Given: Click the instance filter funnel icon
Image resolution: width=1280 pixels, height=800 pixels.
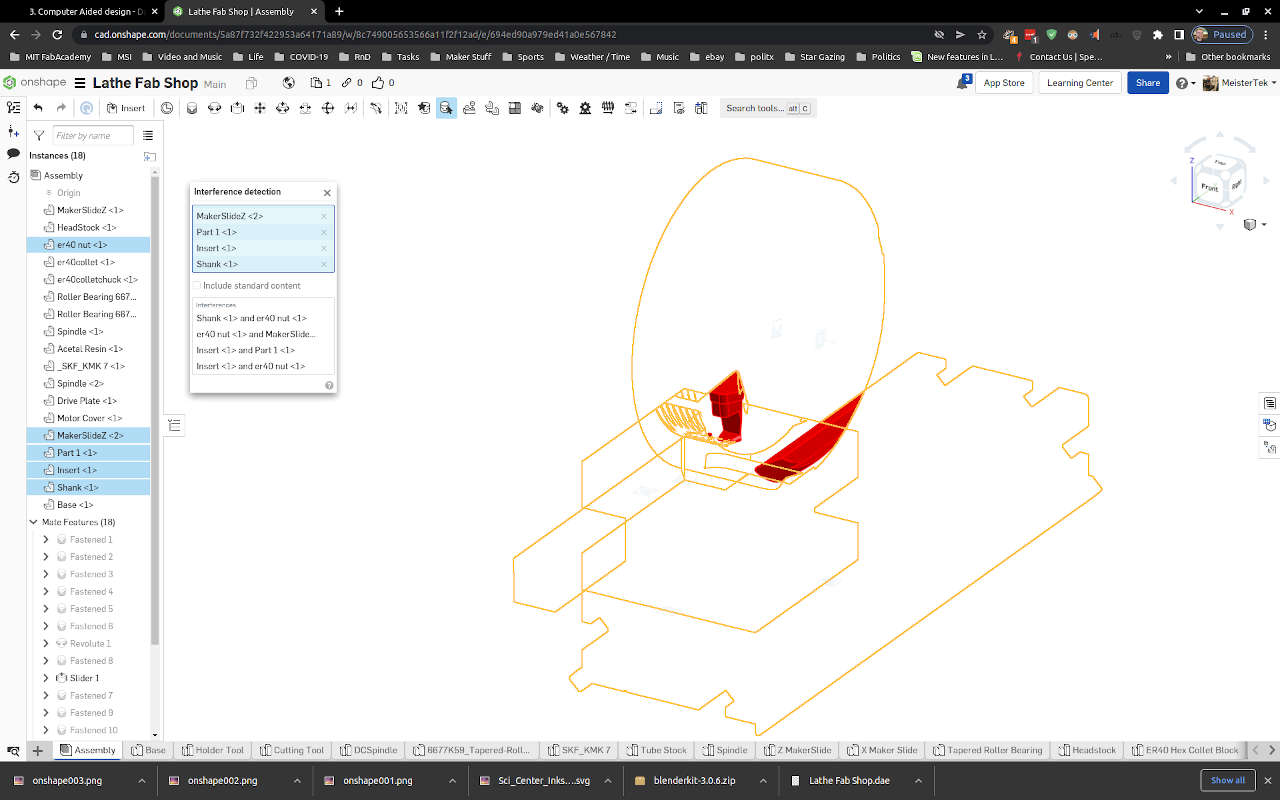Looking at the screenshot, I should tap(39, 135).
